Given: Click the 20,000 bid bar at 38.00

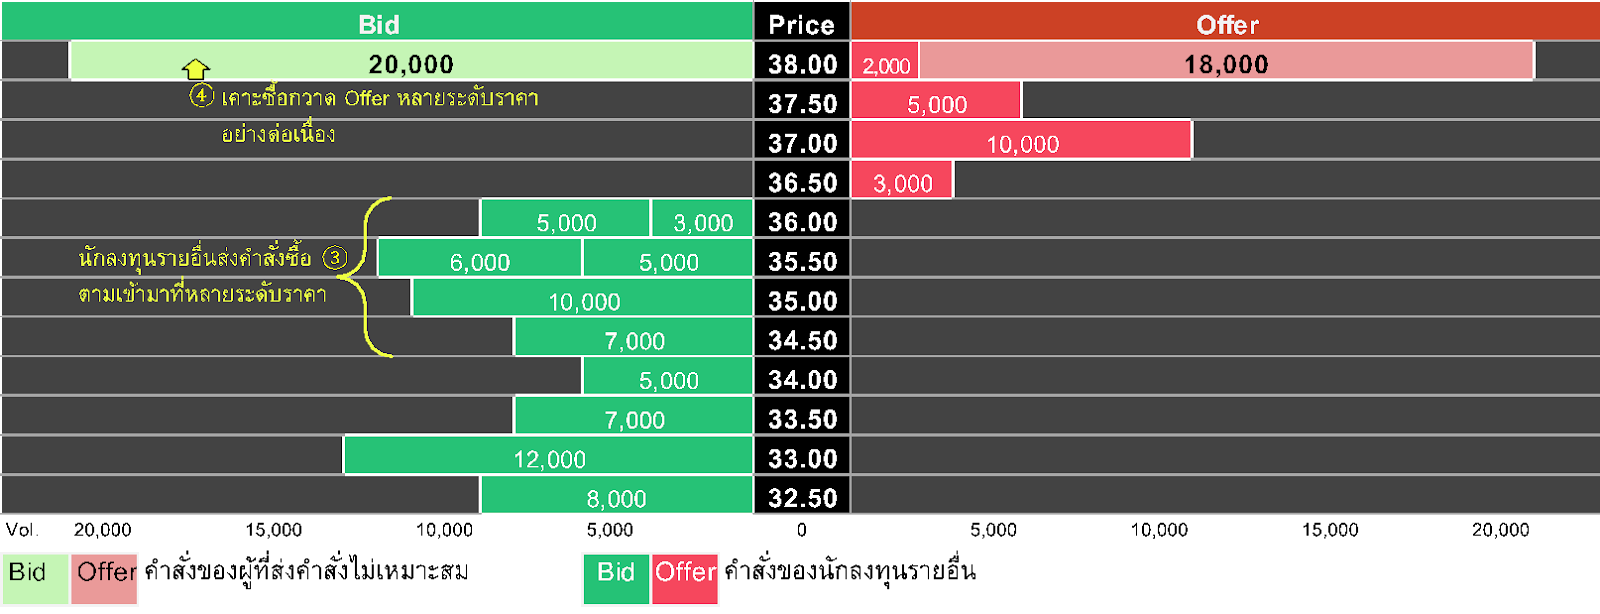Looking at the screenshot, I should (x=411, y=62).
